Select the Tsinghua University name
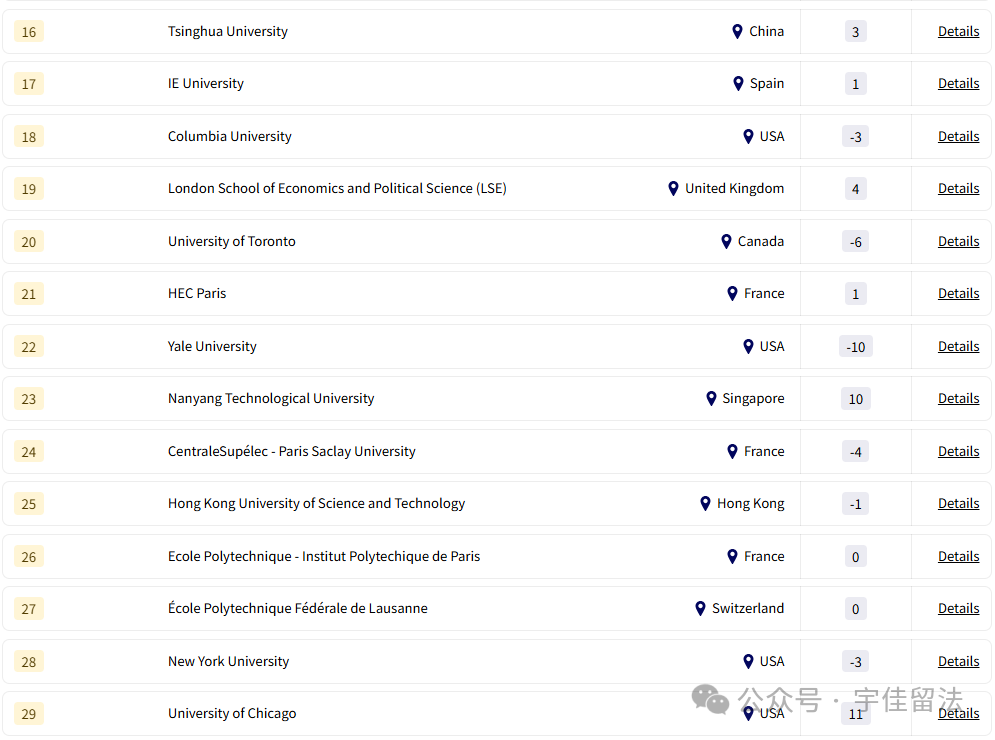 point(228,32)
